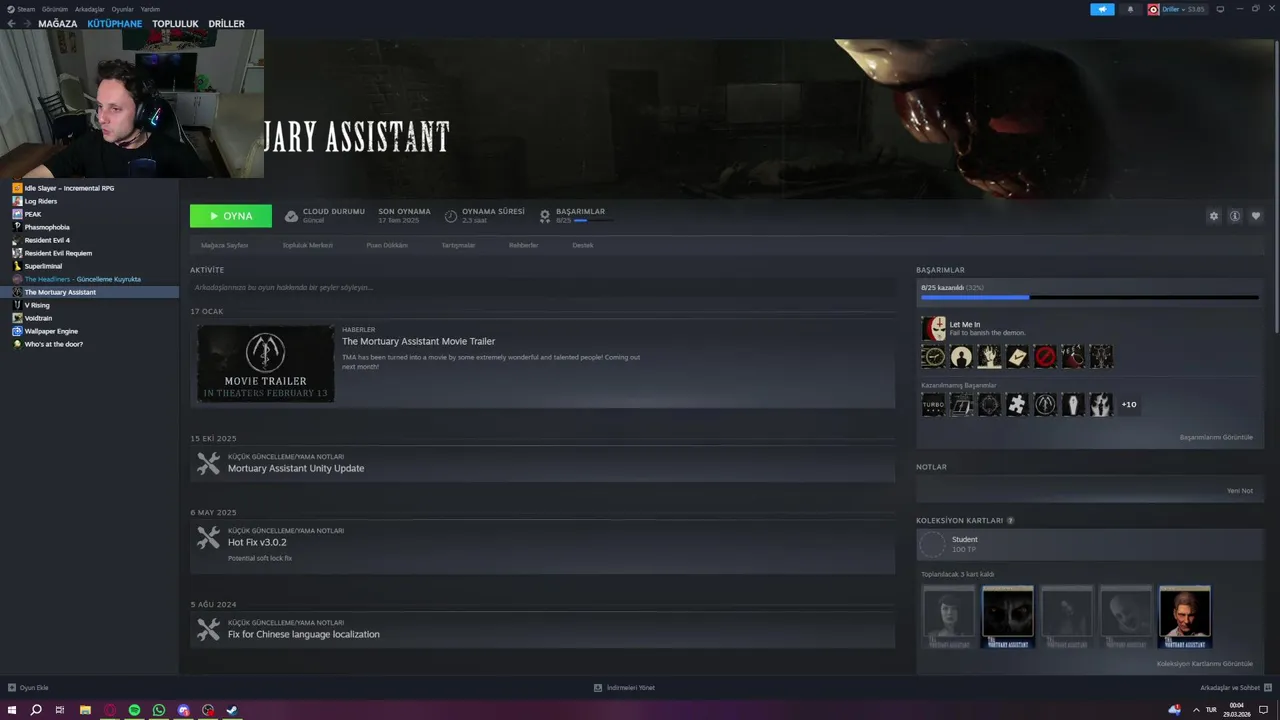Click the blue announcements megaphone icon
Viewport: 1280px width, 720px height.
[1102, 9]
